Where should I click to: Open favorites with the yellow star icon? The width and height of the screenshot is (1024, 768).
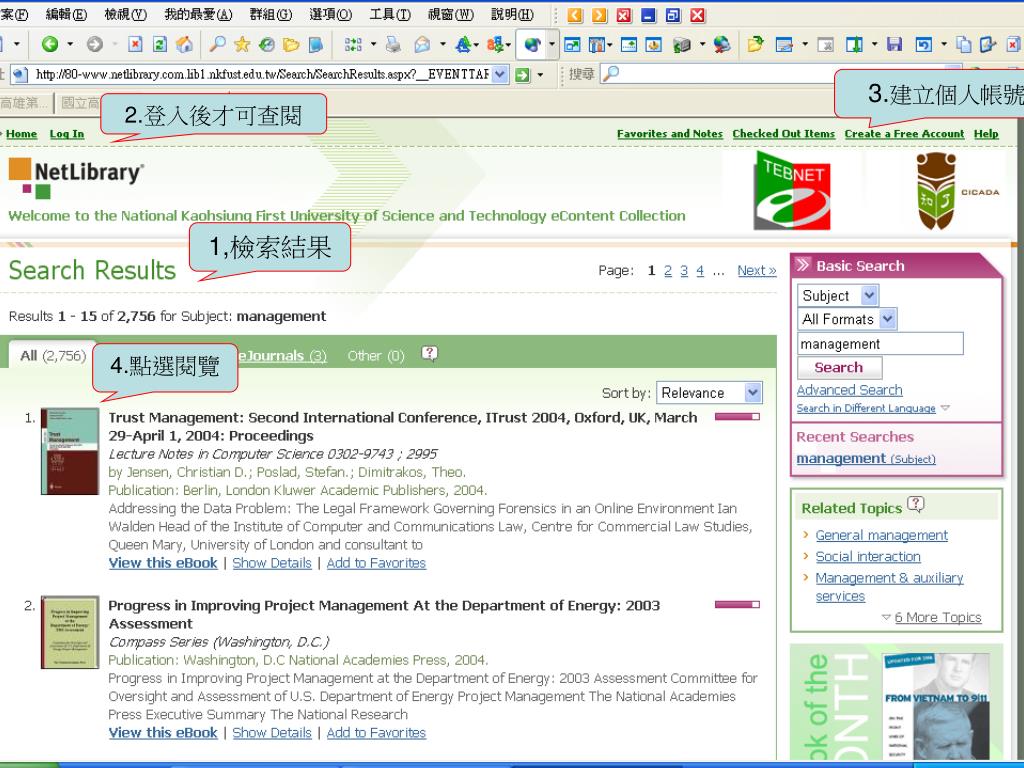point(242,44)
